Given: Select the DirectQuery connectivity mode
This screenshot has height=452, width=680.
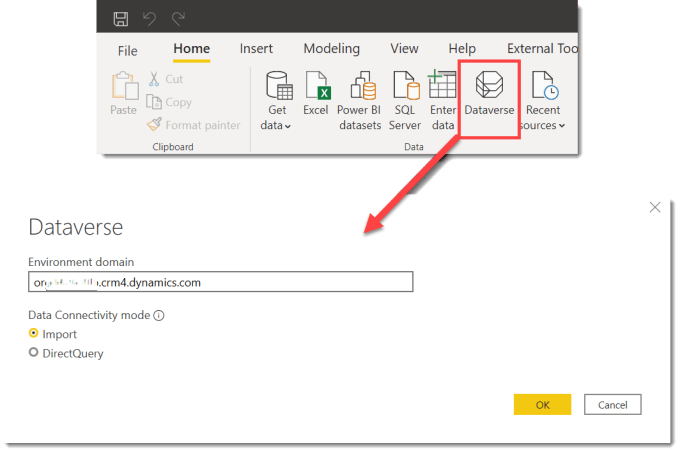Looking at the screenshot, I should coord(33,352).
